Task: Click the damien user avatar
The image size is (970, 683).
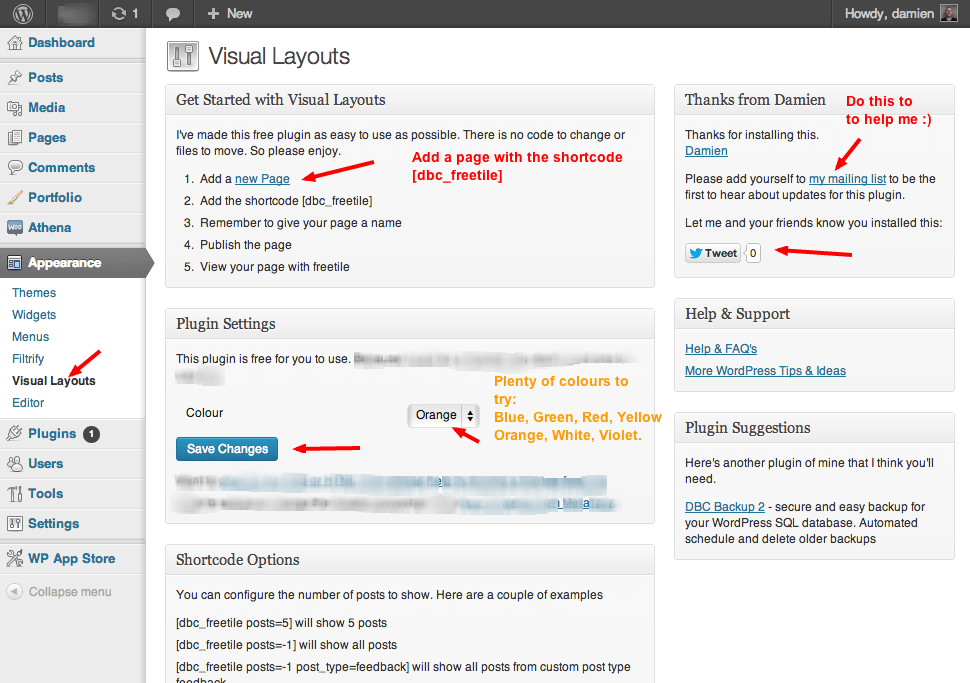Action: (948, 13)
